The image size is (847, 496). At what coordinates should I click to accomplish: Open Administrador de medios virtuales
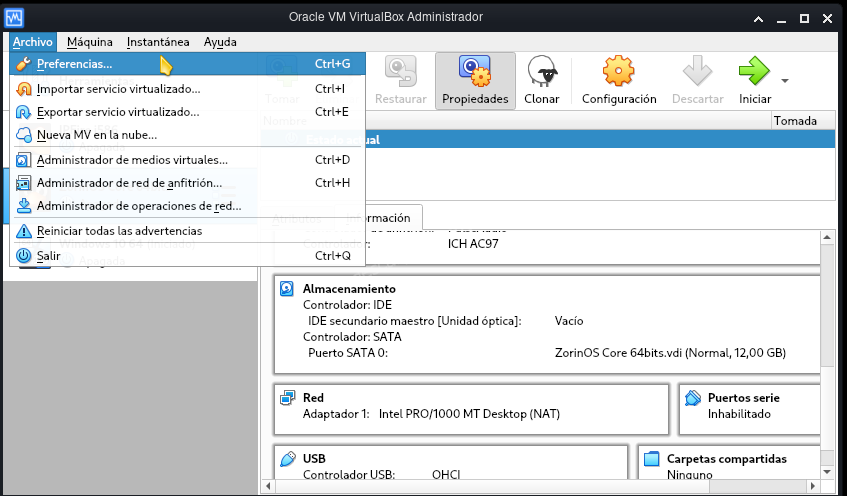click(187, 160)
